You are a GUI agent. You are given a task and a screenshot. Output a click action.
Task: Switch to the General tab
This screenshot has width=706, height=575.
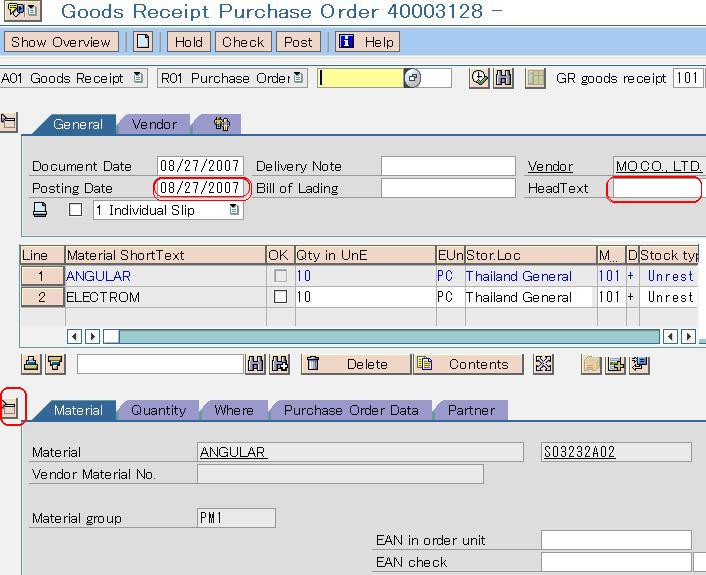point(77,124)
